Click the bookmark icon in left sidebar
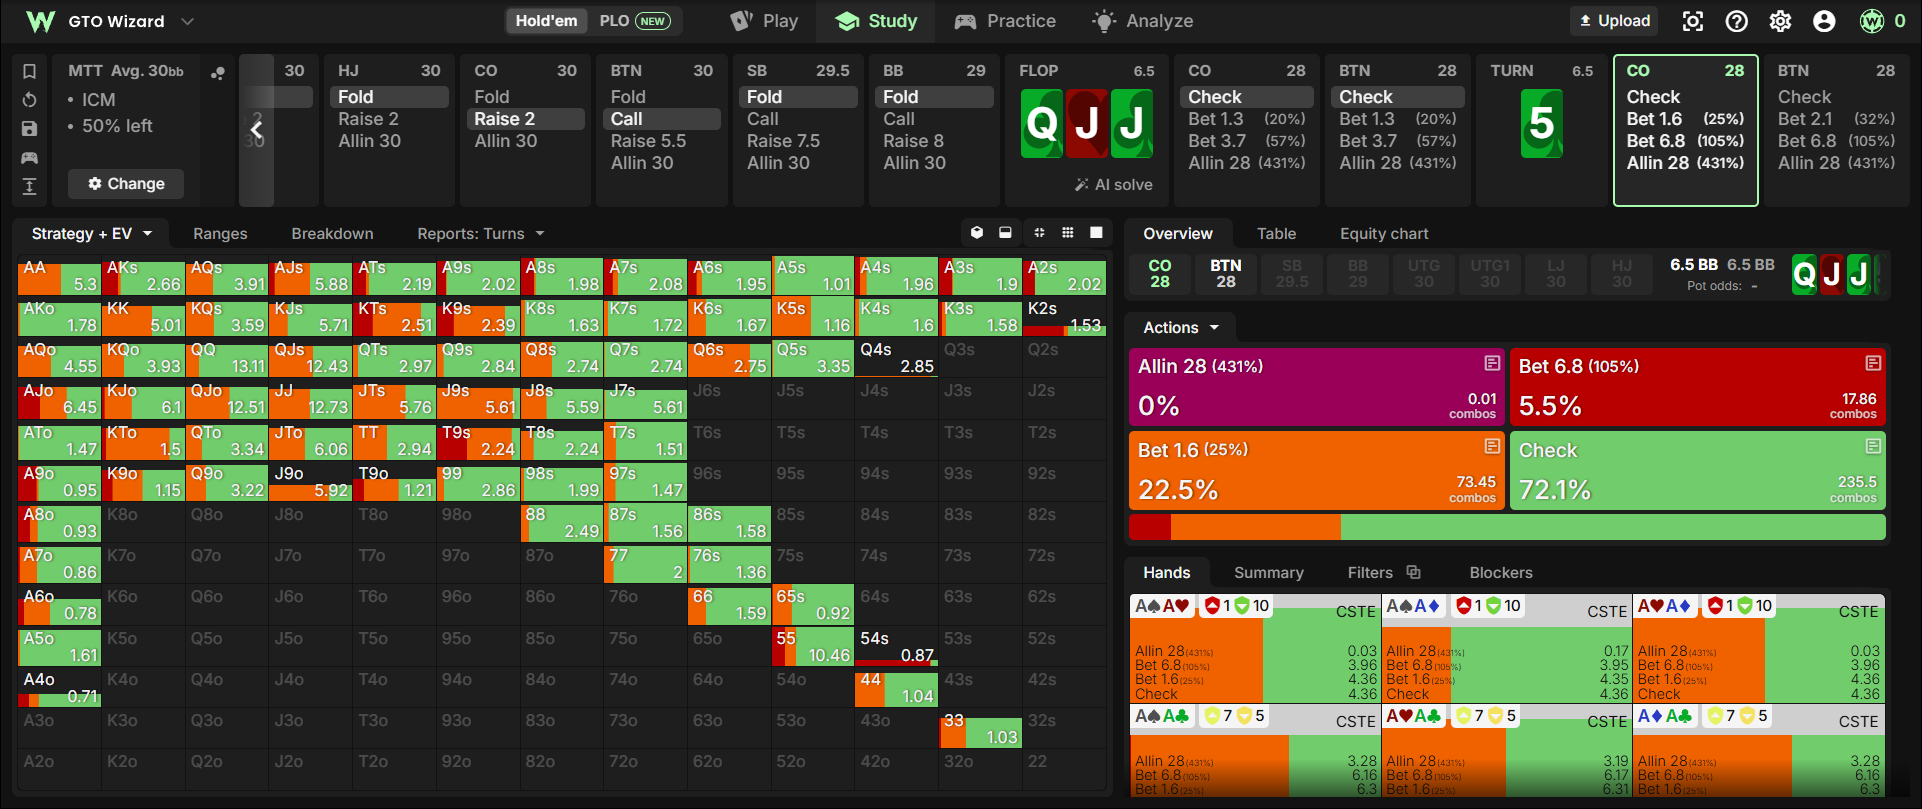The width and height of the screenshot is (1922, 809). click(30, 71)
